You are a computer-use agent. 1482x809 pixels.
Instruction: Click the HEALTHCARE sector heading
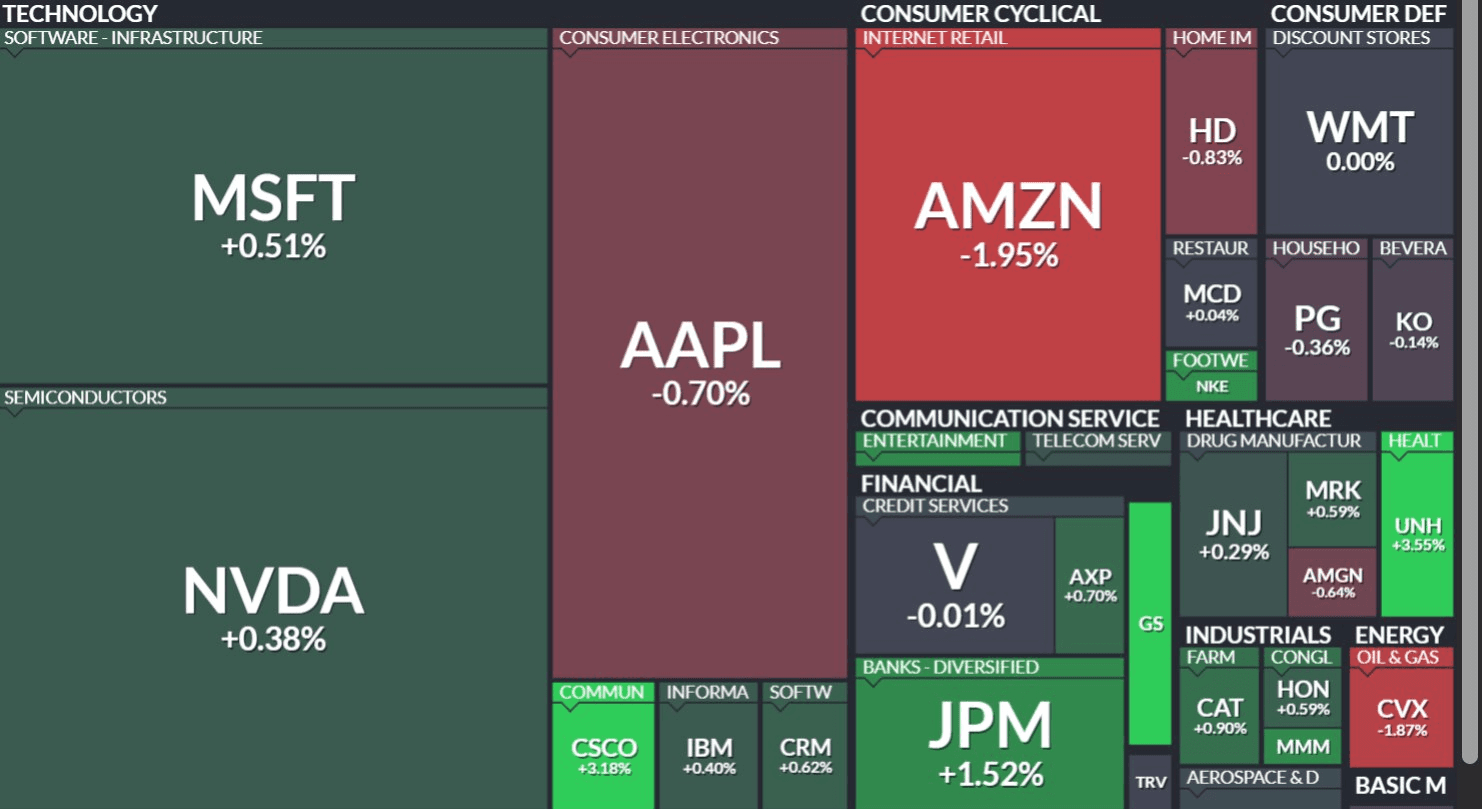tap(1258, 418)
